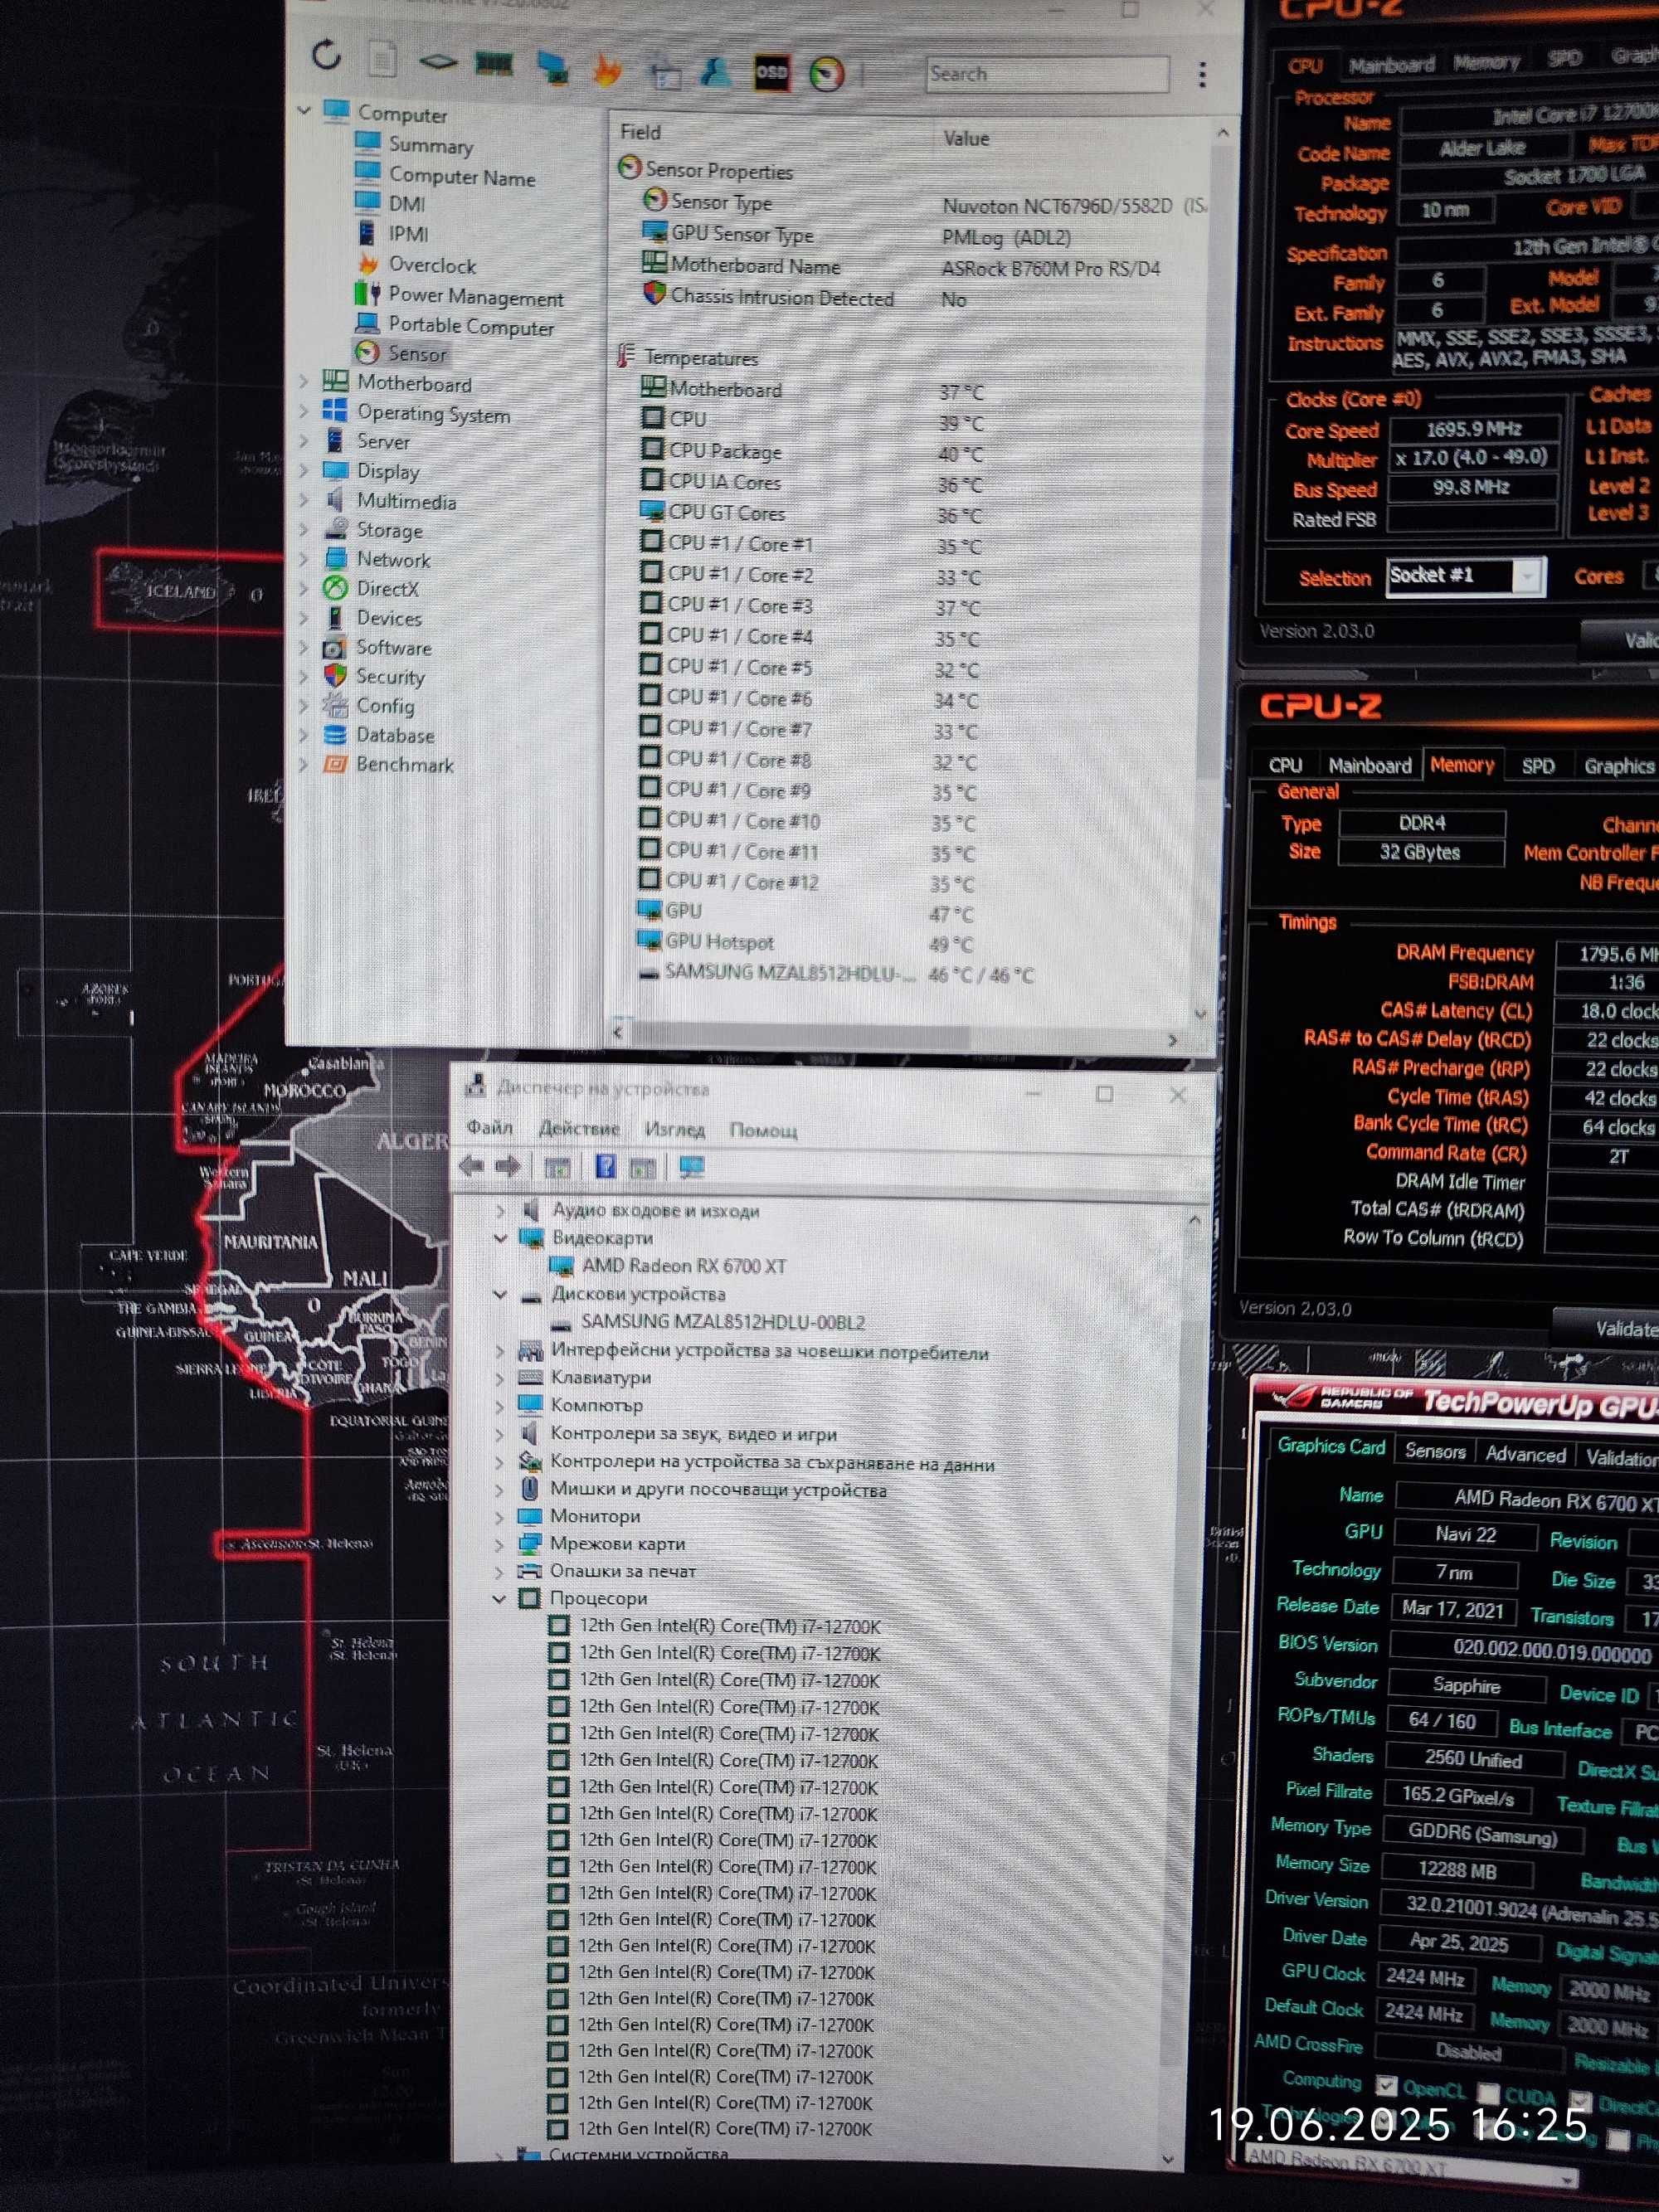Open the Действие menu in Device Manager
This screenshot has height=2212, width=1659.
[579, 1128]
